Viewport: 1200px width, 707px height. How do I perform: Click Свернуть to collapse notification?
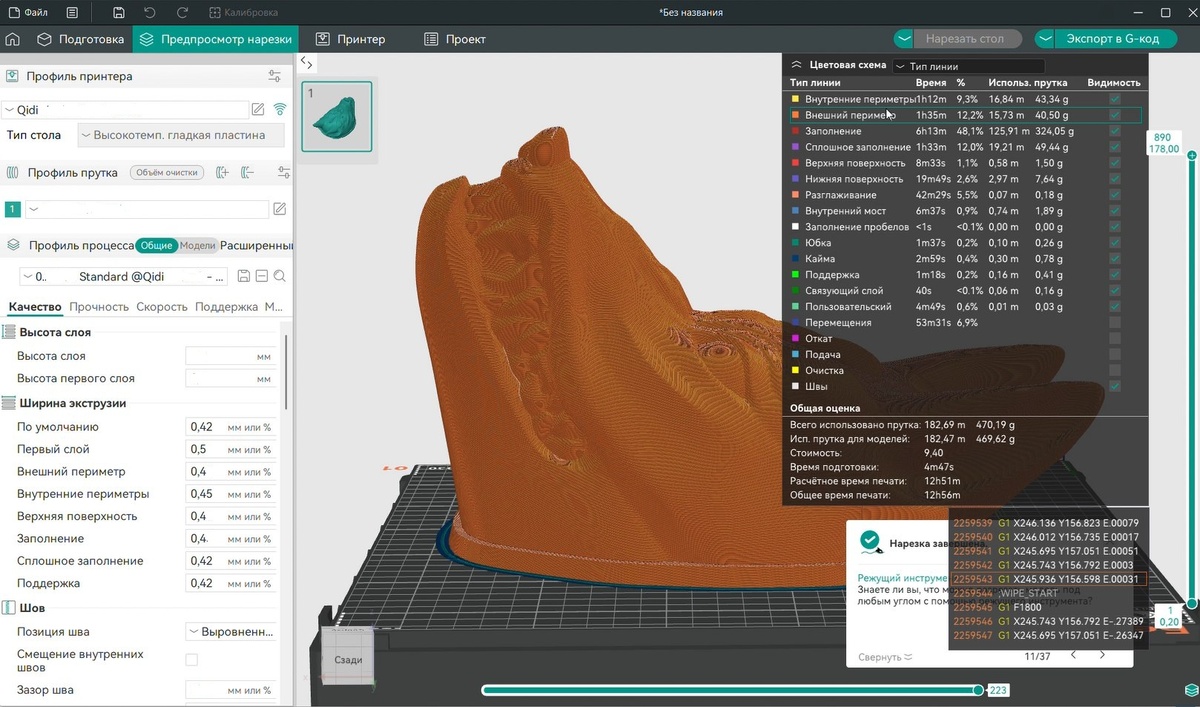click(x=885, y=657)
